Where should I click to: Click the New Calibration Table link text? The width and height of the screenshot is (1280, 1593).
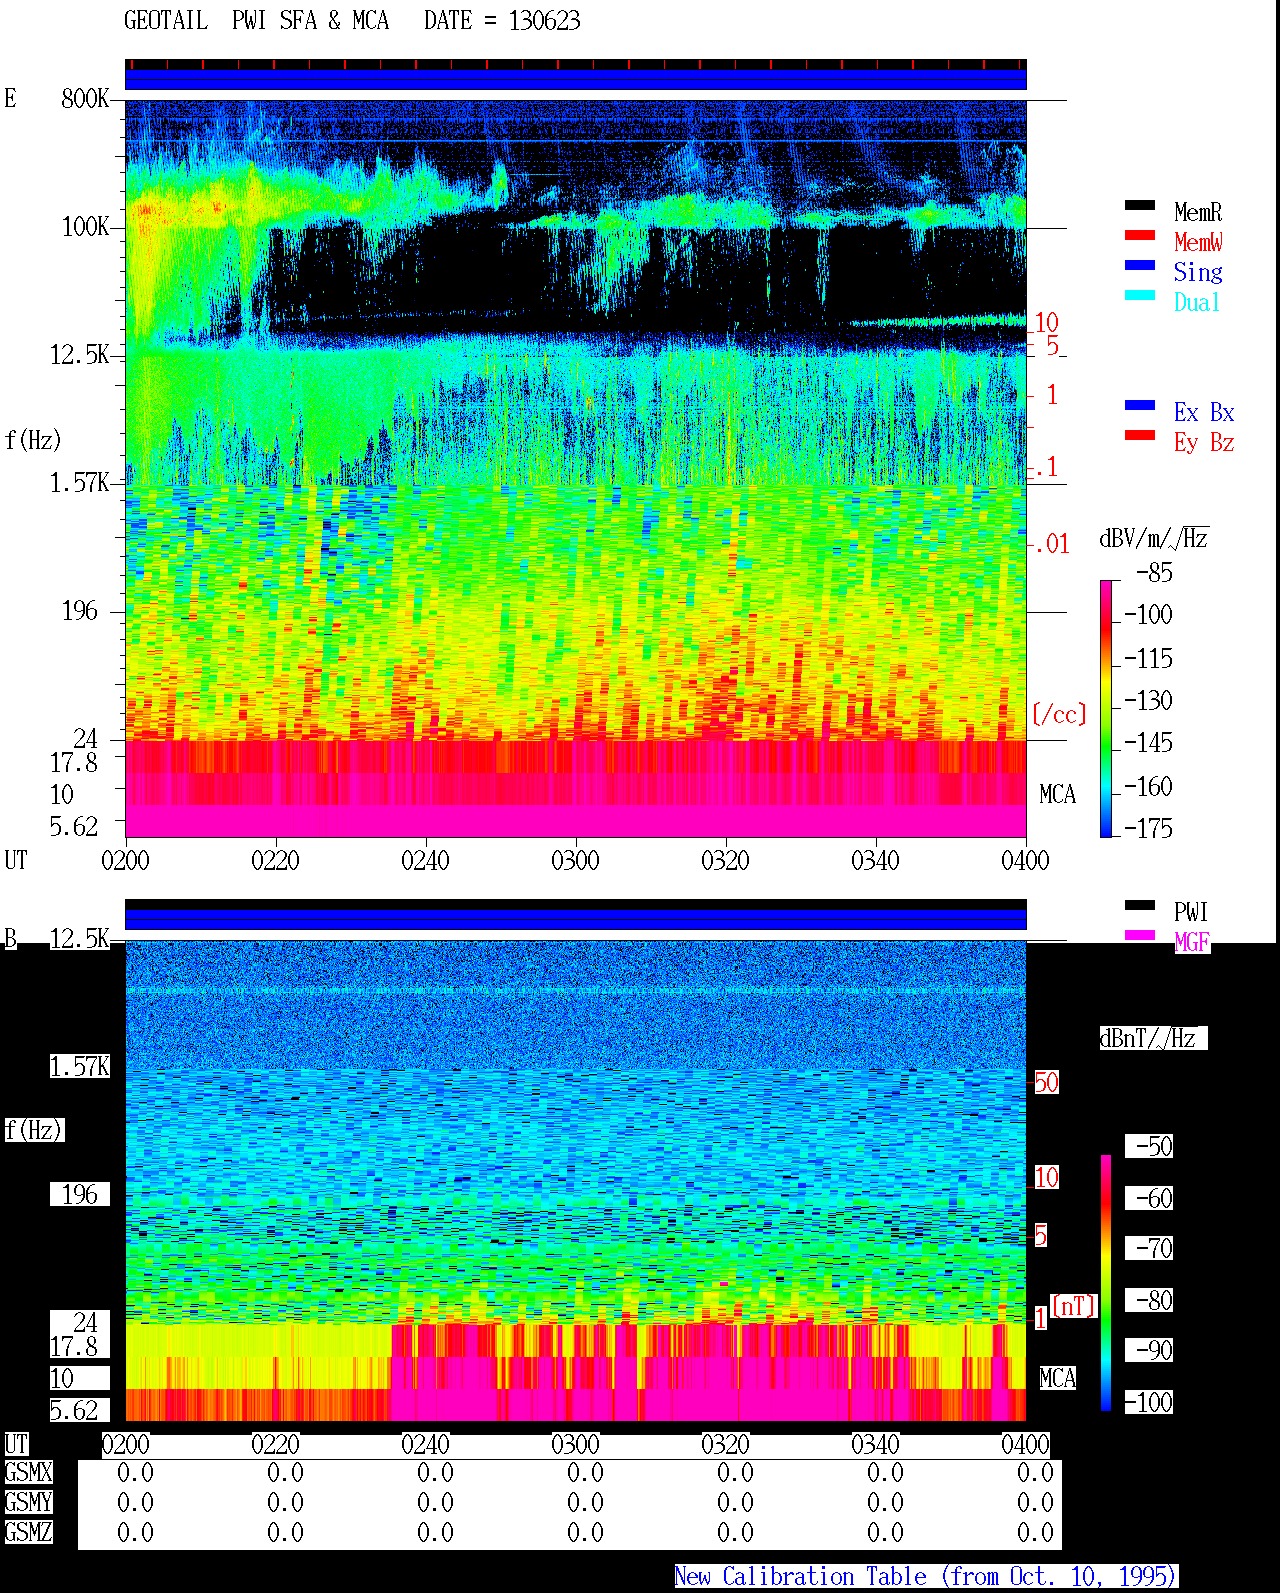(x=926, y=1577)
